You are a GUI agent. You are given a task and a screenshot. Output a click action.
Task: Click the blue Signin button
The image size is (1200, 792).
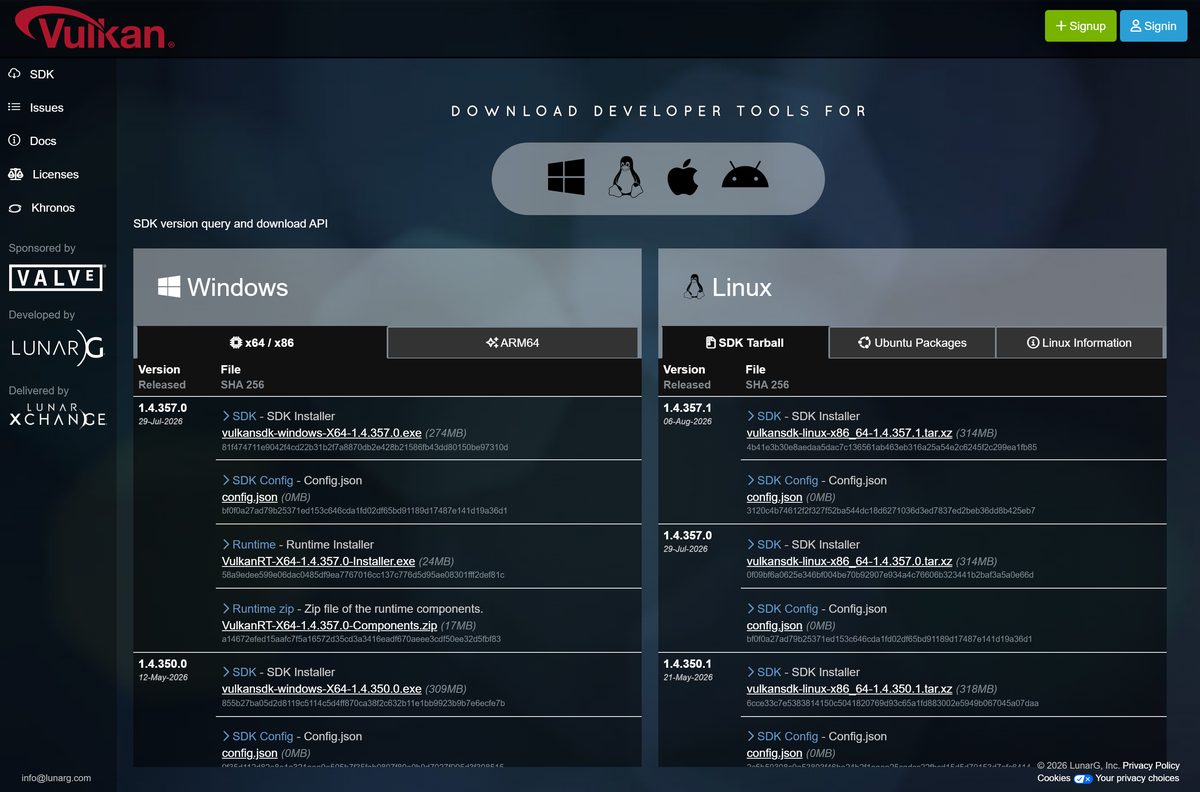coord(1153,26)
